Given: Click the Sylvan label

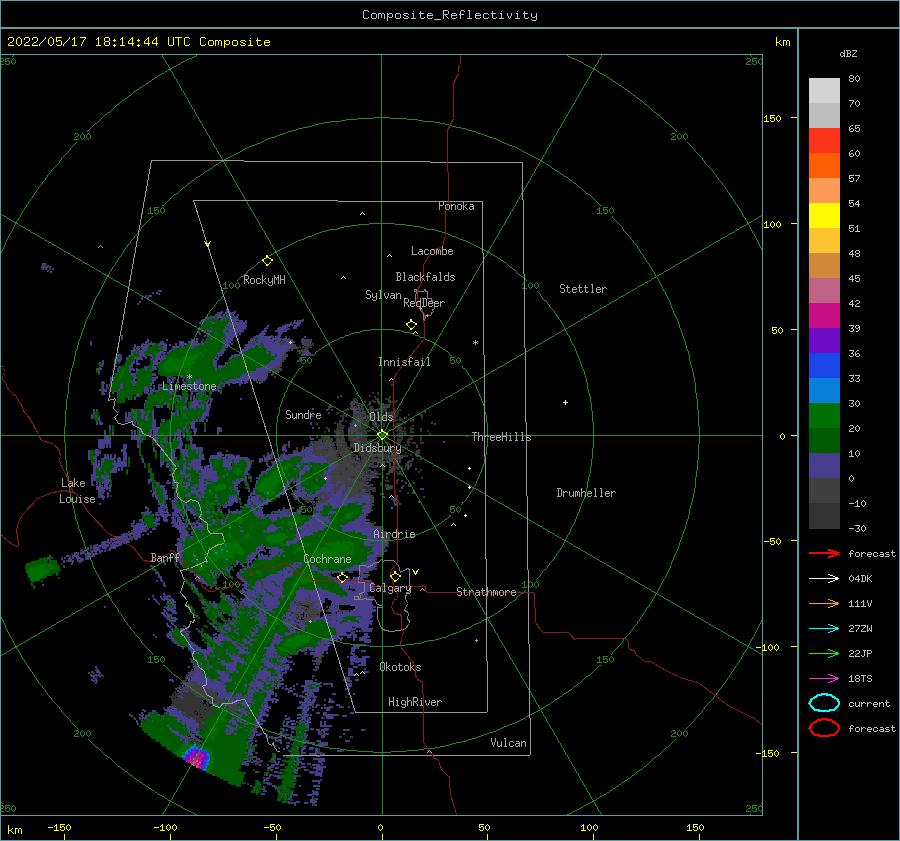Looking at the screenshot, I should pos(383,295).
